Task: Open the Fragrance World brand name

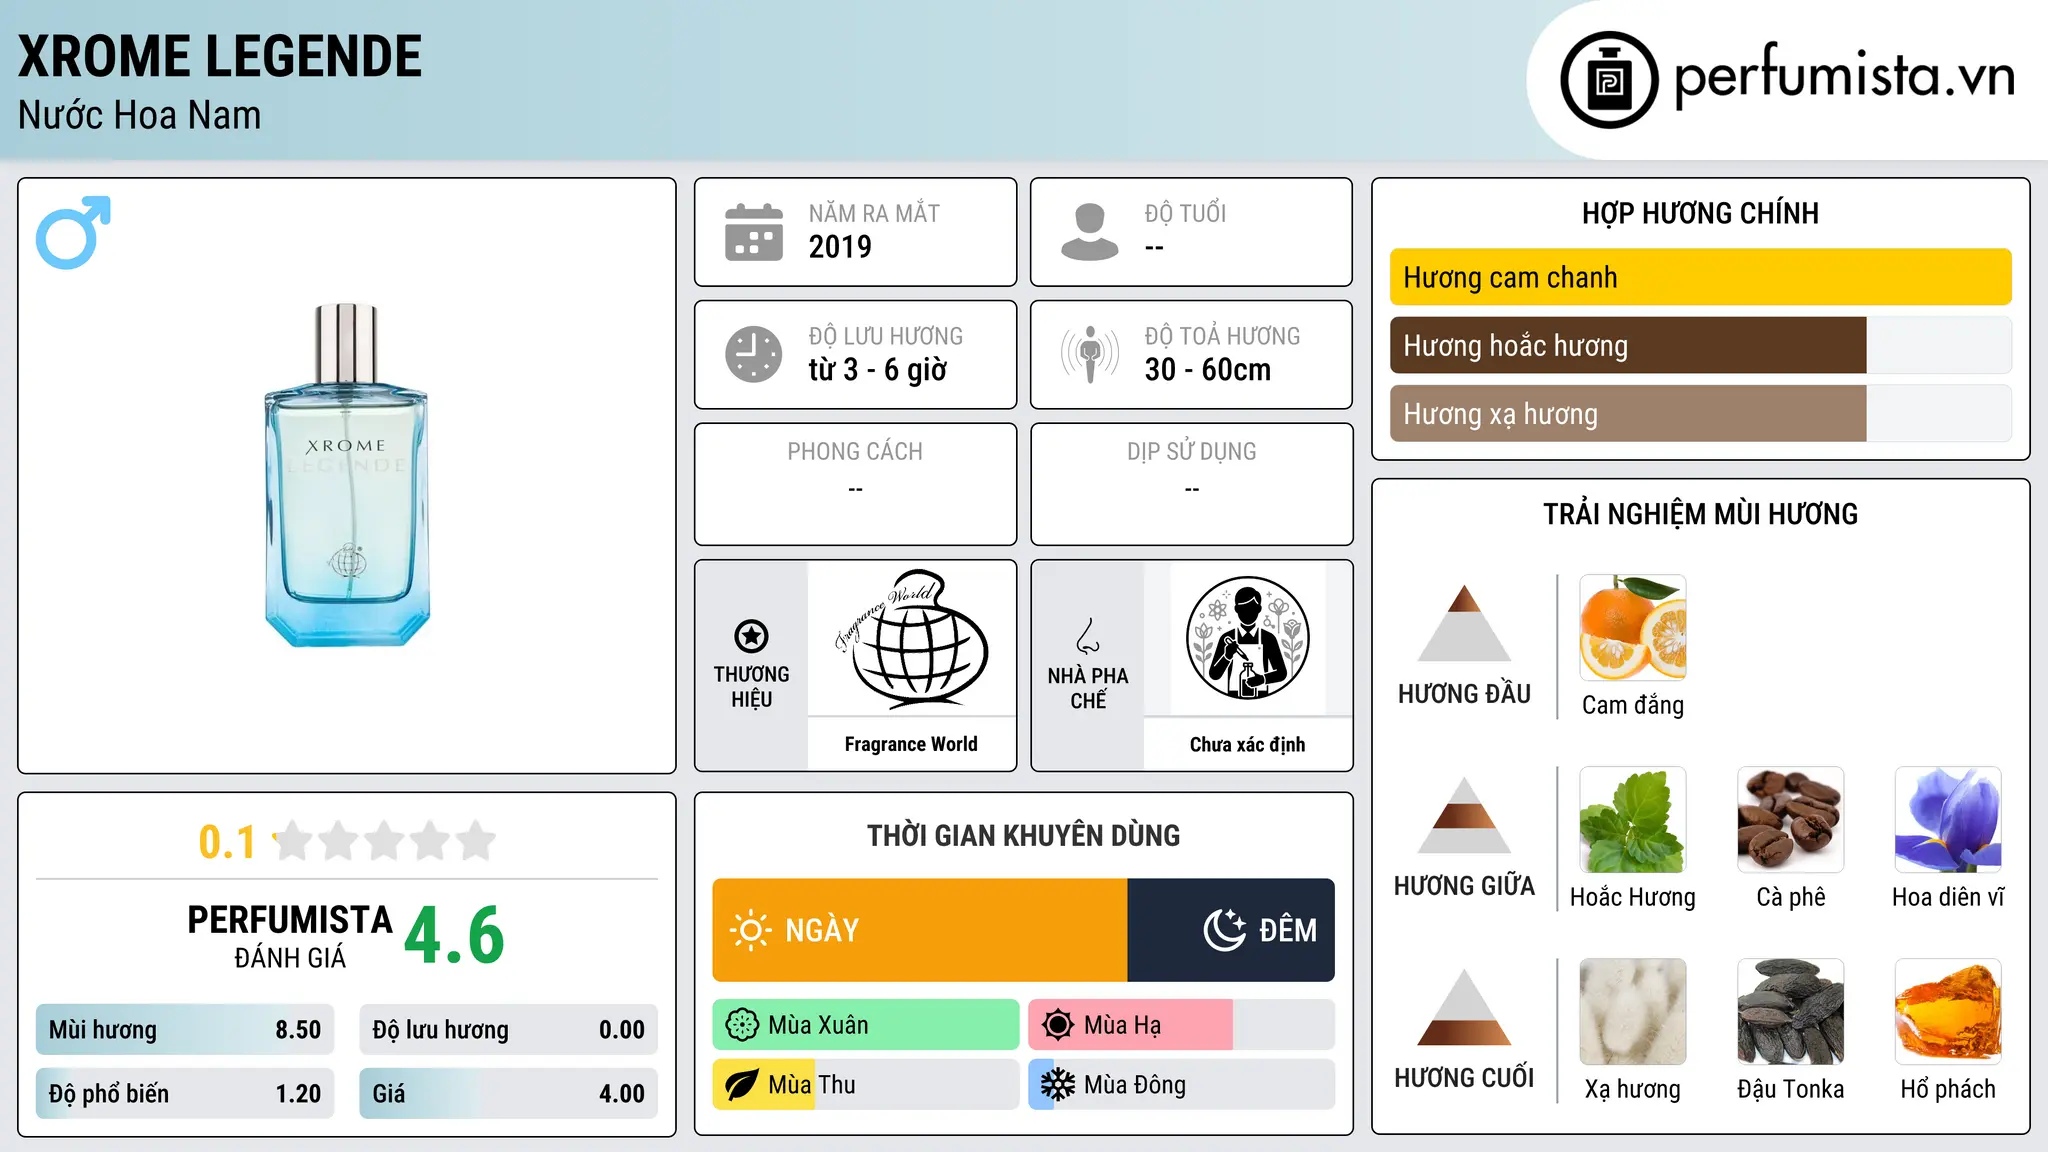Action: click(x=911, y=744)
